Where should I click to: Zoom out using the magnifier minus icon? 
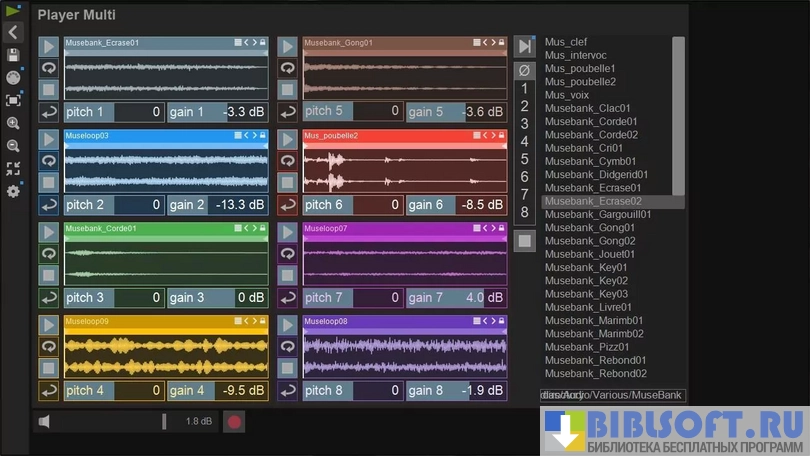(13, 146)
